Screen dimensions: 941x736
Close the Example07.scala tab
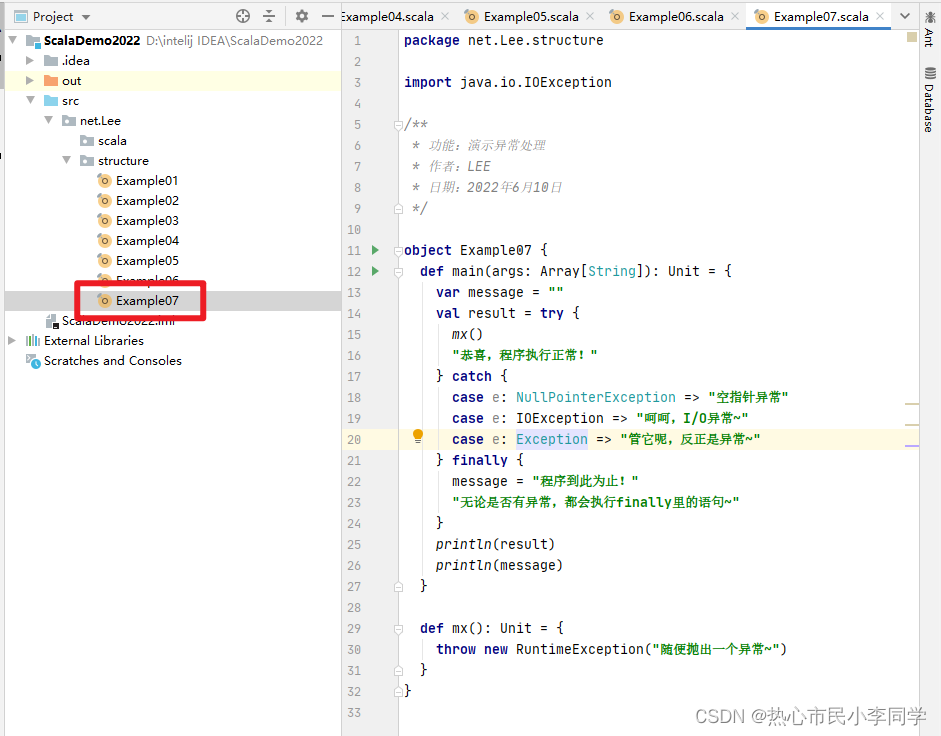pos(880,17)
